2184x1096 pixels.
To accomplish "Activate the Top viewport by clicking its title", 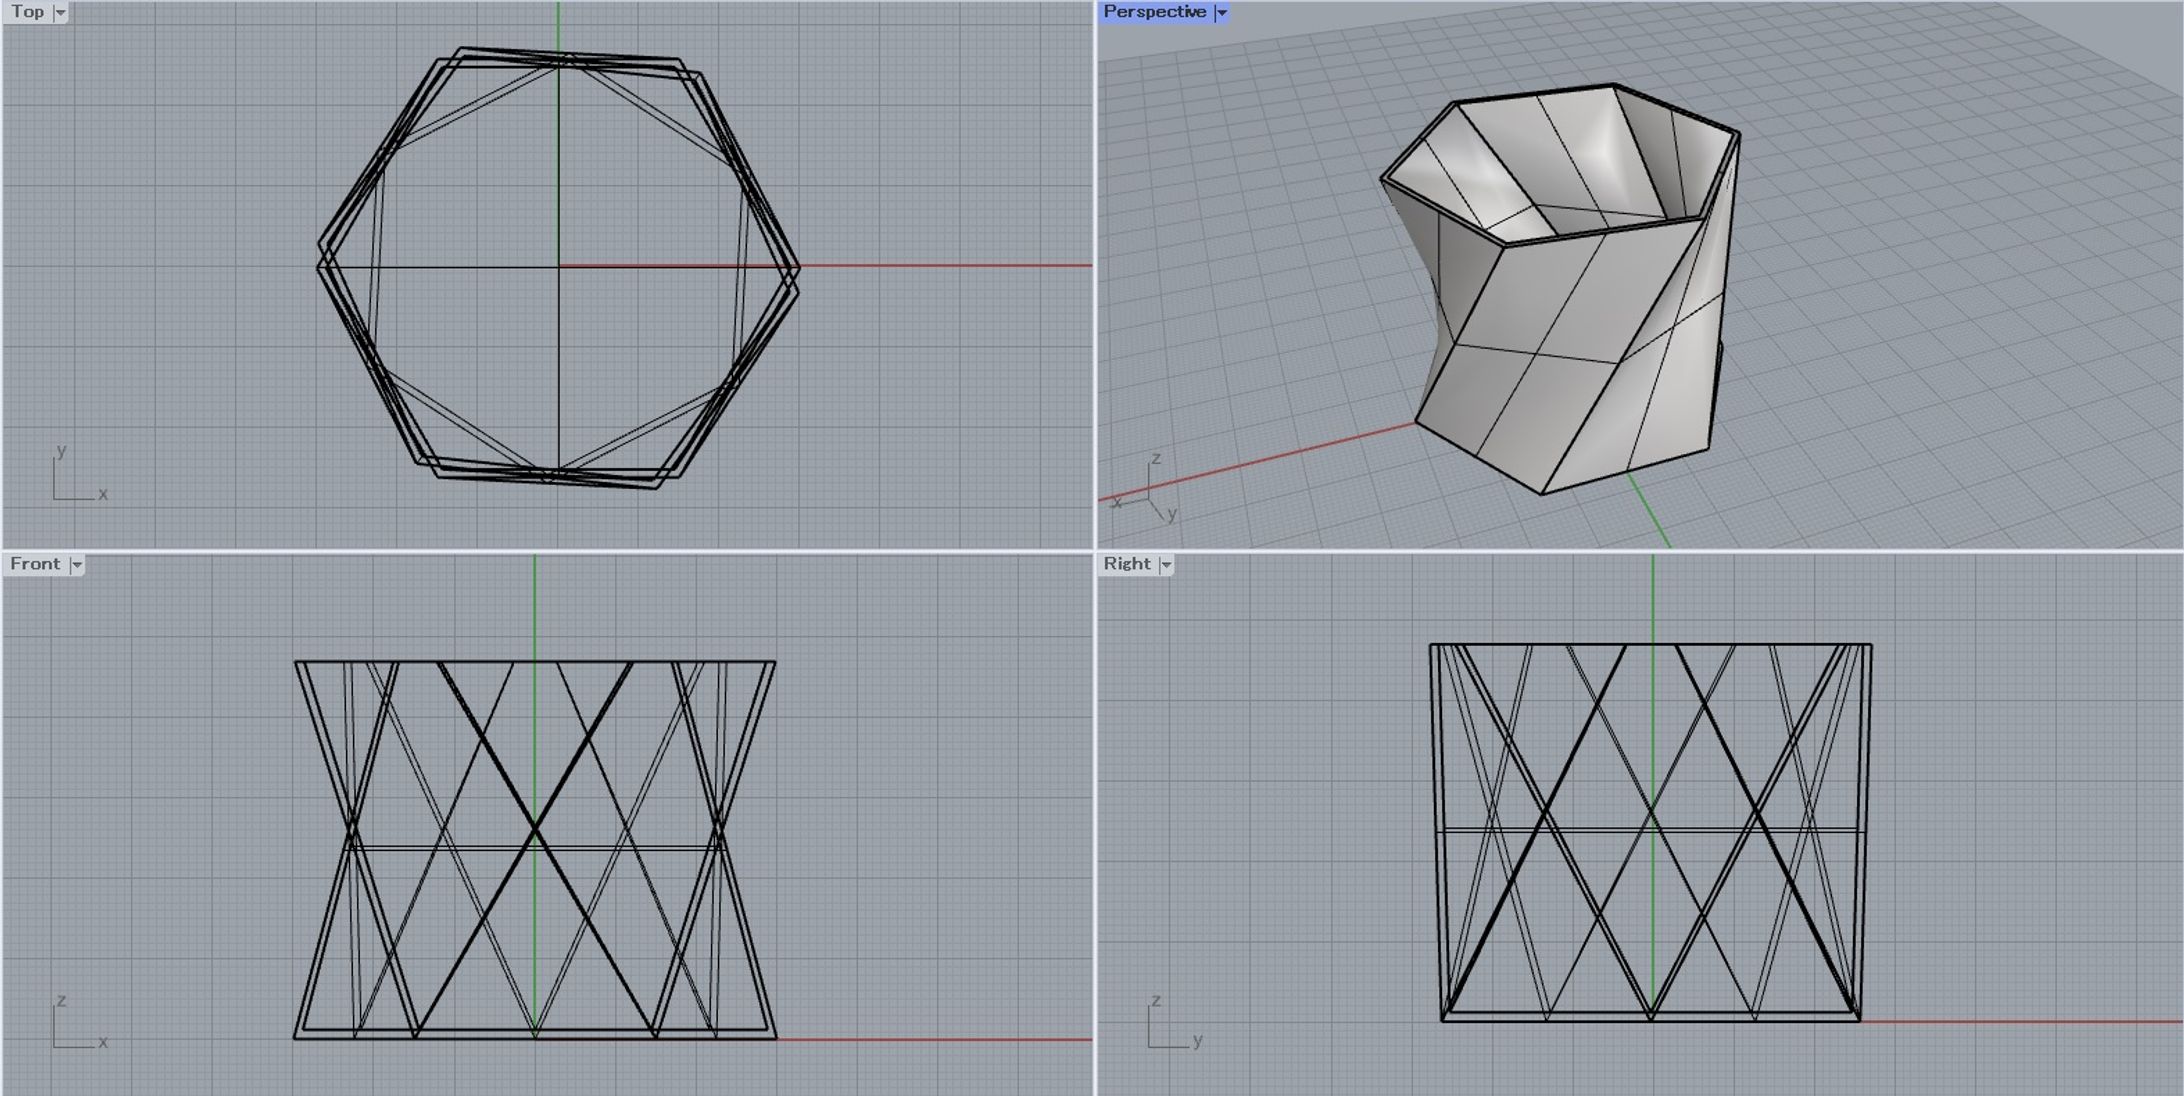I will (26, 12).
